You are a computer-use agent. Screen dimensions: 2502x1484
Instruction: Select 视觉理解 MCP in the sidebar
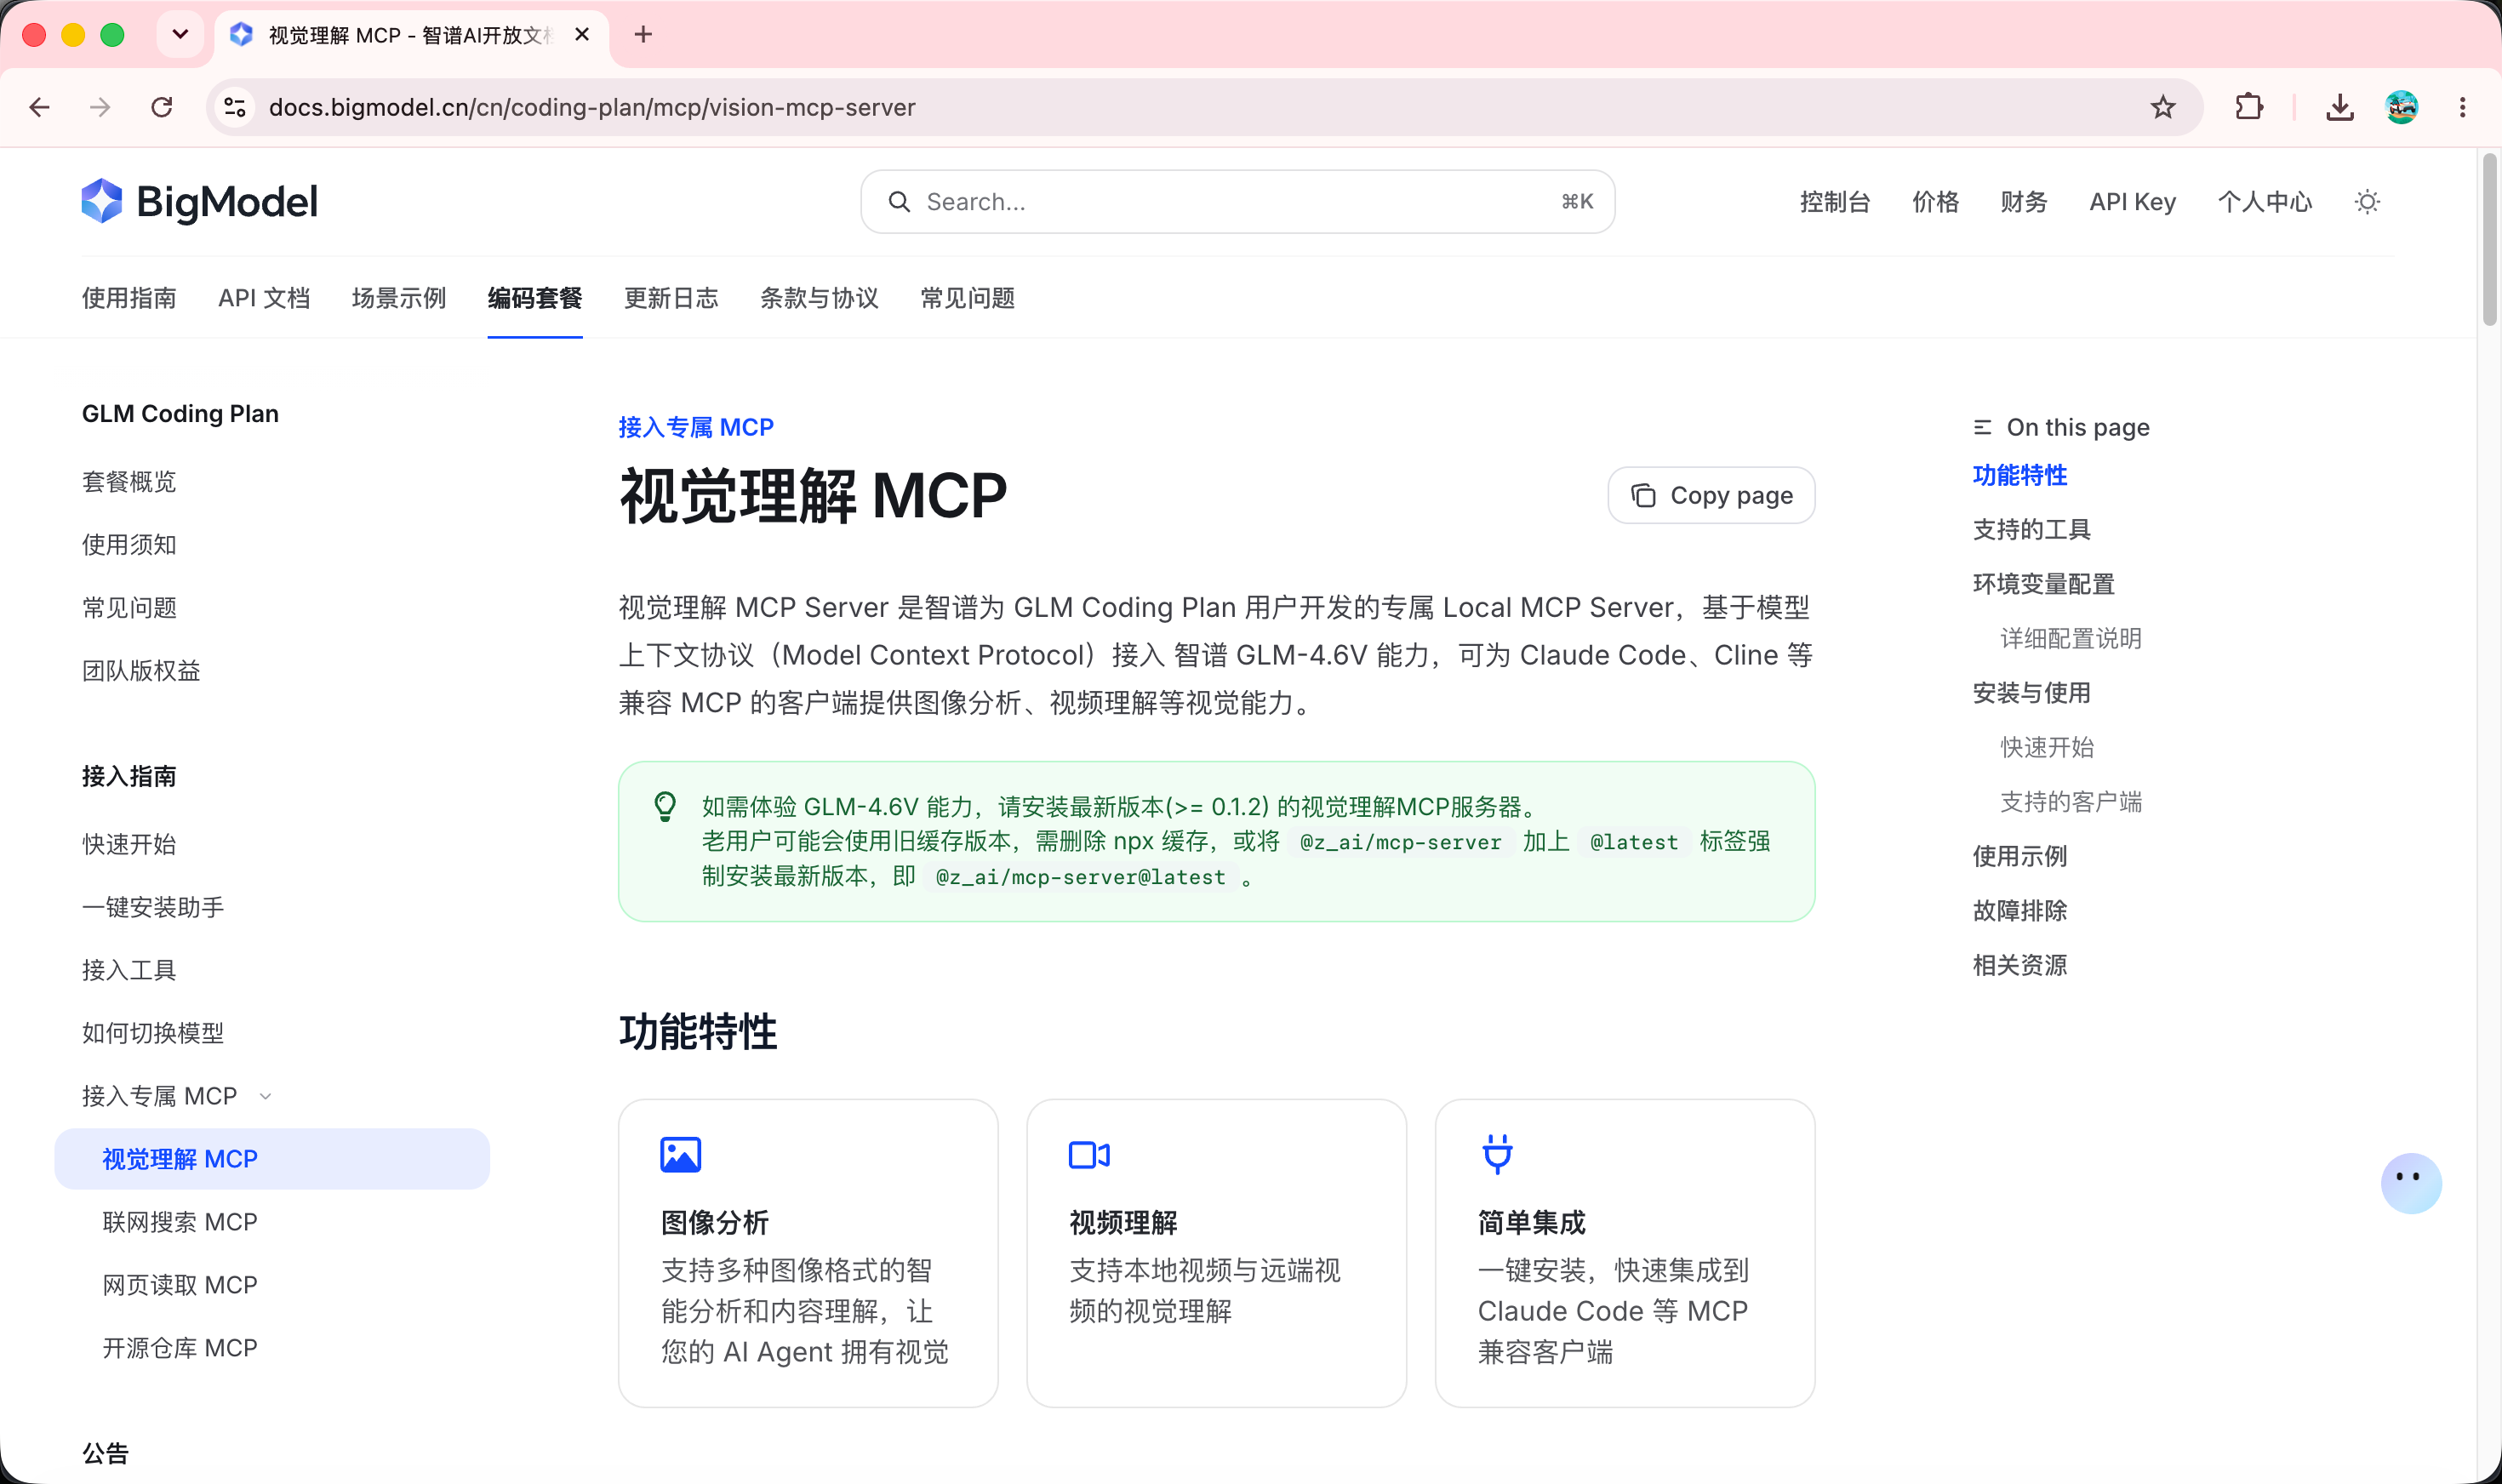(x=272, y=1159)
